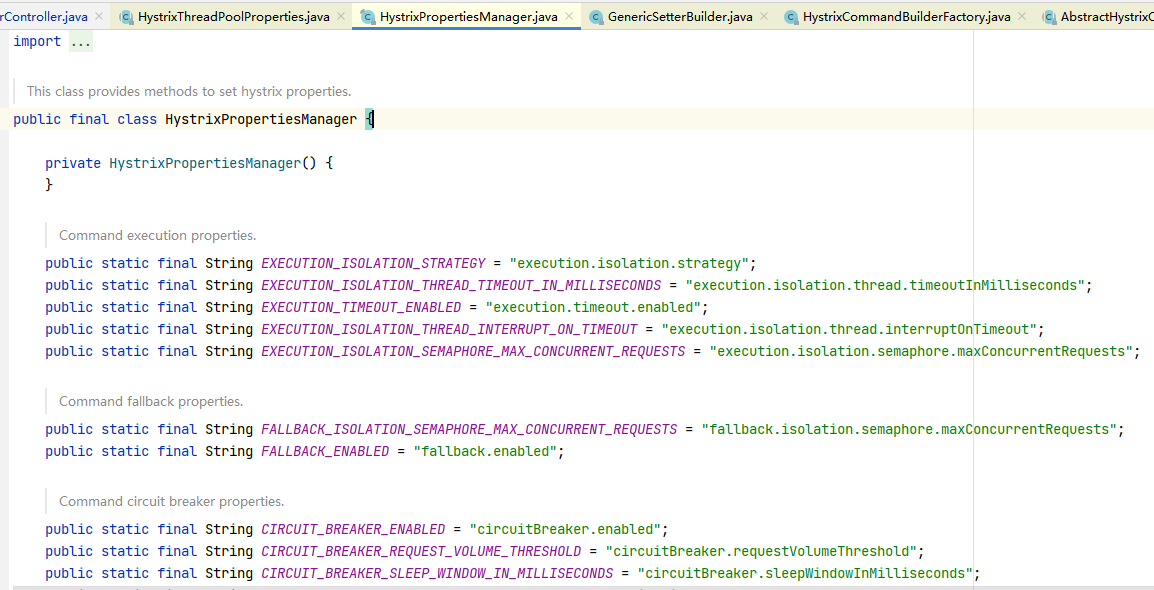The height and width of the screenshot is (590, 1154).
Task: Close the Controller.java tab
Action: tap(99, 16)
